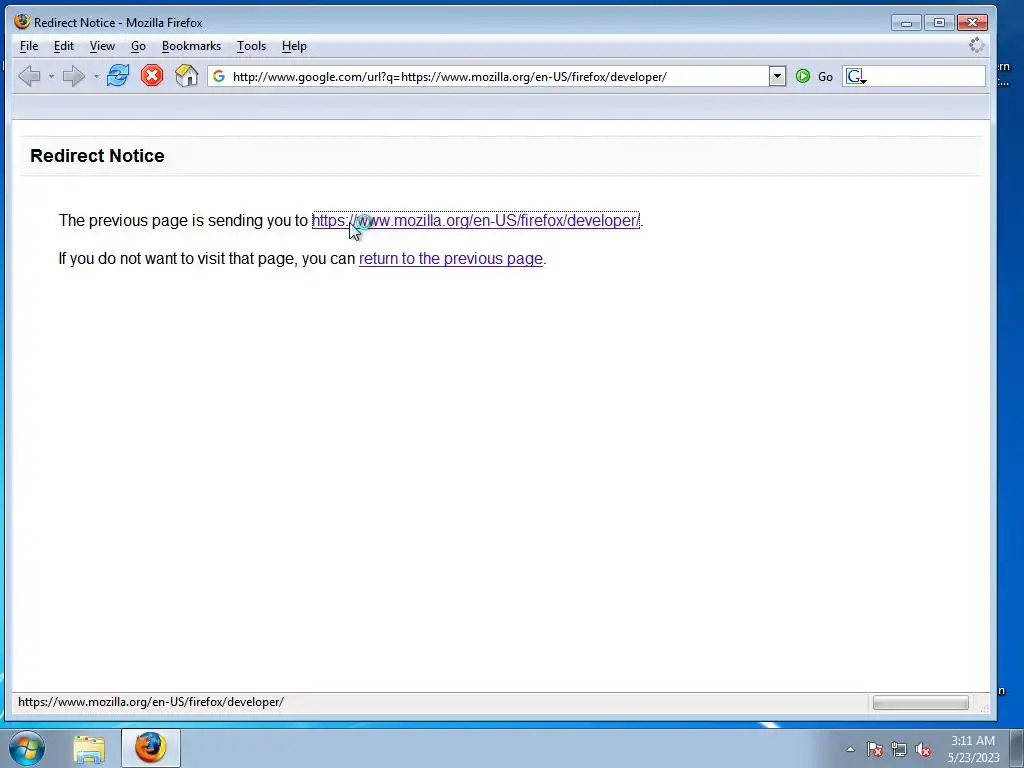
Task: Reload the current page
Action: 118,76
